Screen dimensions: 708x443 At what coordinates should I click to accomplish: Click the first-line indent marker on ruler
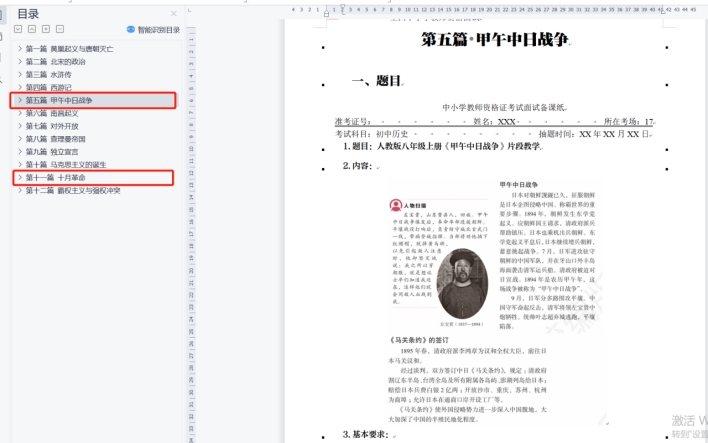(341, 6)
